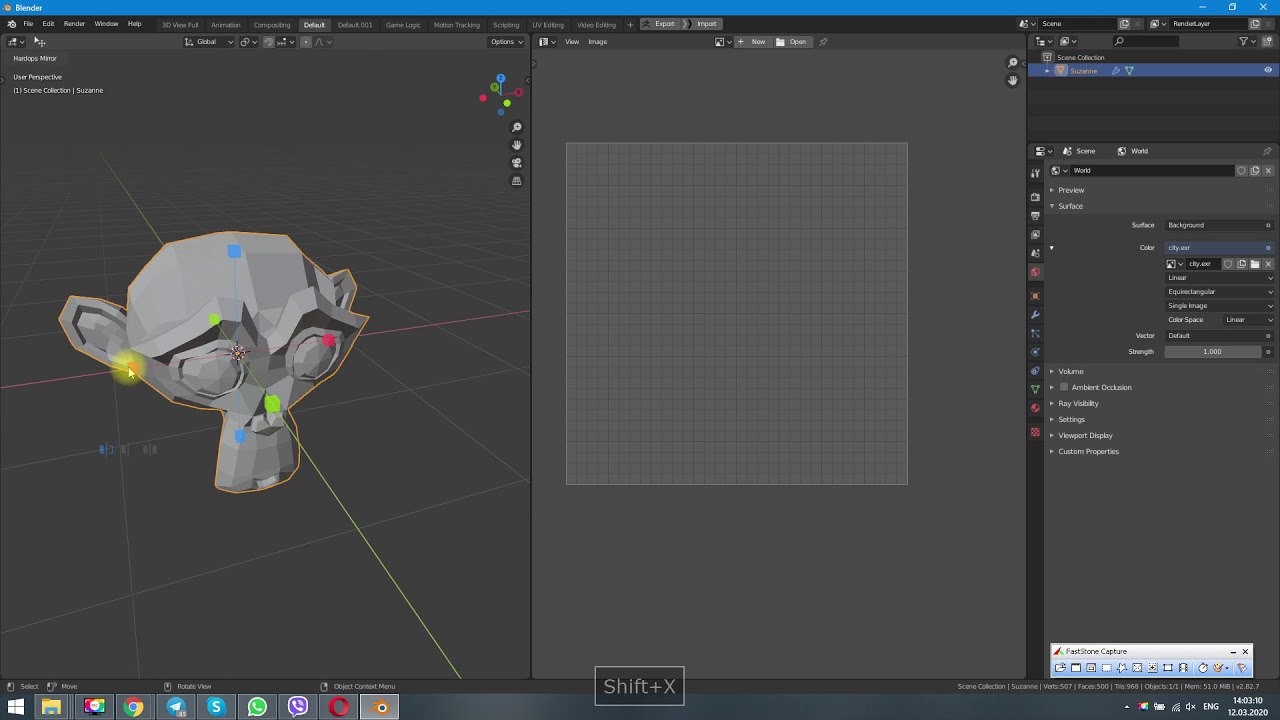Image resolution: width=1280 pixels, height=720 pixels.
Task: Open the Render menu
Action: click(x=74, y=24)
